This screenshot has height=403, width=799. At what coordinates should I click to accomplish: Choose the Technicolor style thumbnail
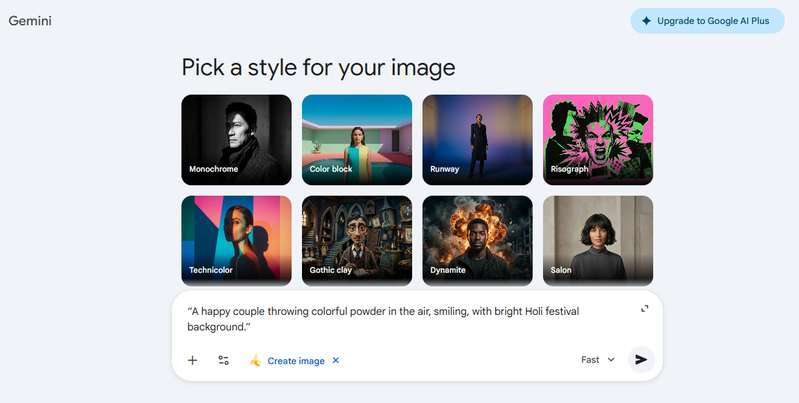point(236,240)
